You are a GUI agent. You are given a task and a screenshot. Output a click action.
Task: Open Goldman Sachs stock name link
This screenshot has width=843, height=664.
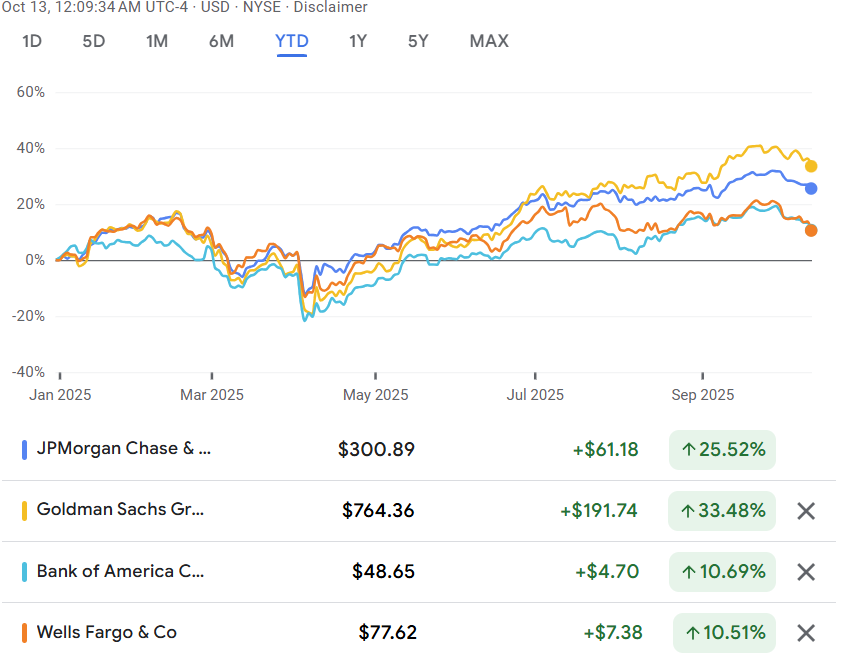coord(120,510)
